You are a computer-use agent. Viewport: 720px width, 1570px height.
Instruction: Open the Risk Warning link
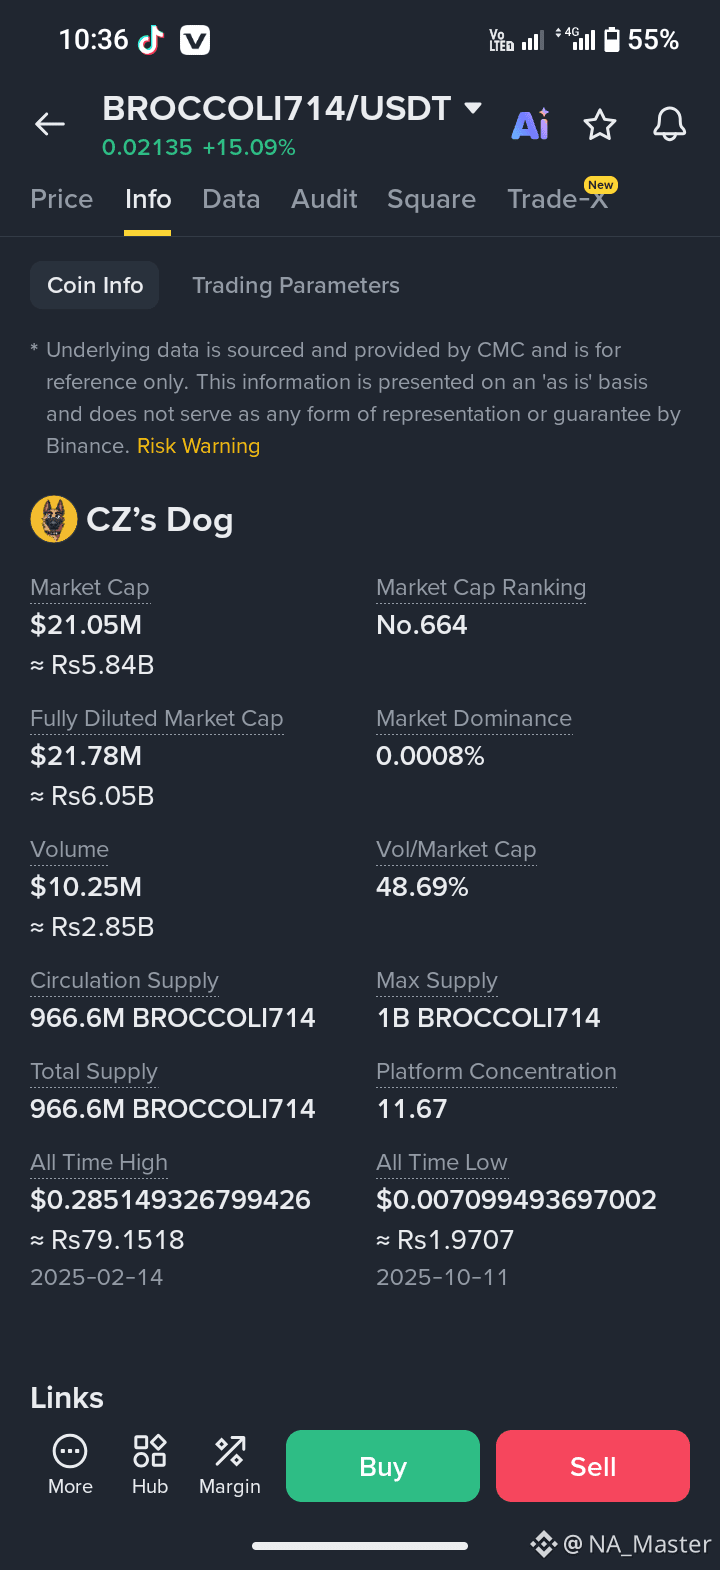(198, 446)
